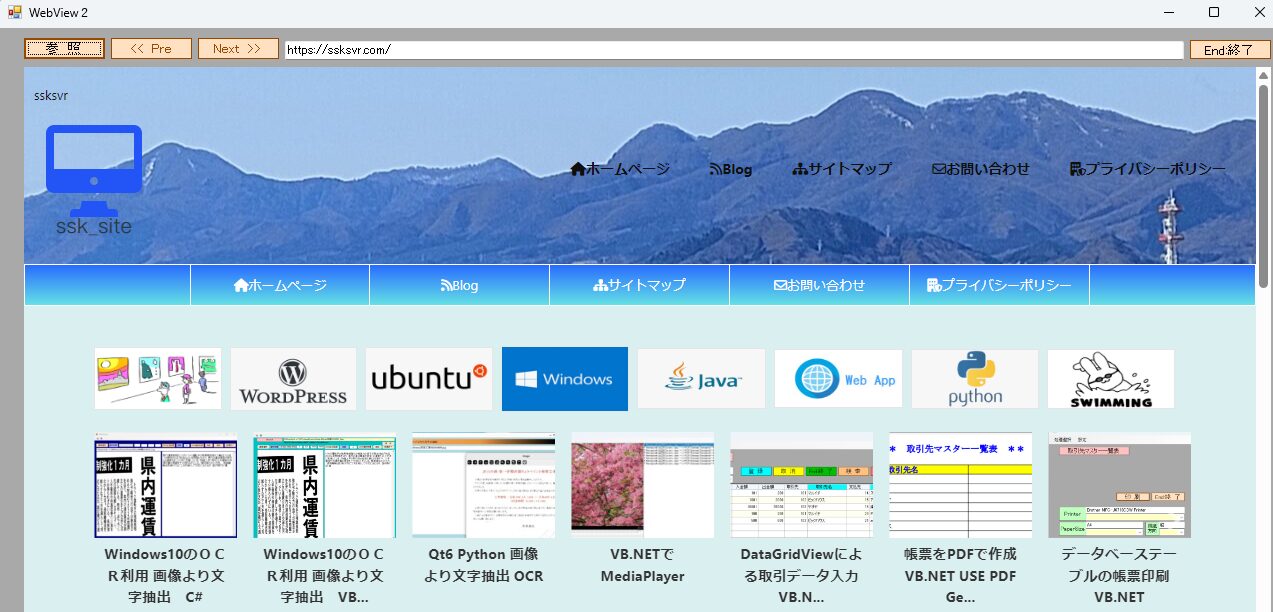Screen dimensions: 1273x612
Task: Open the gallery illustration icon in the logo row
Action: point(156,378)
